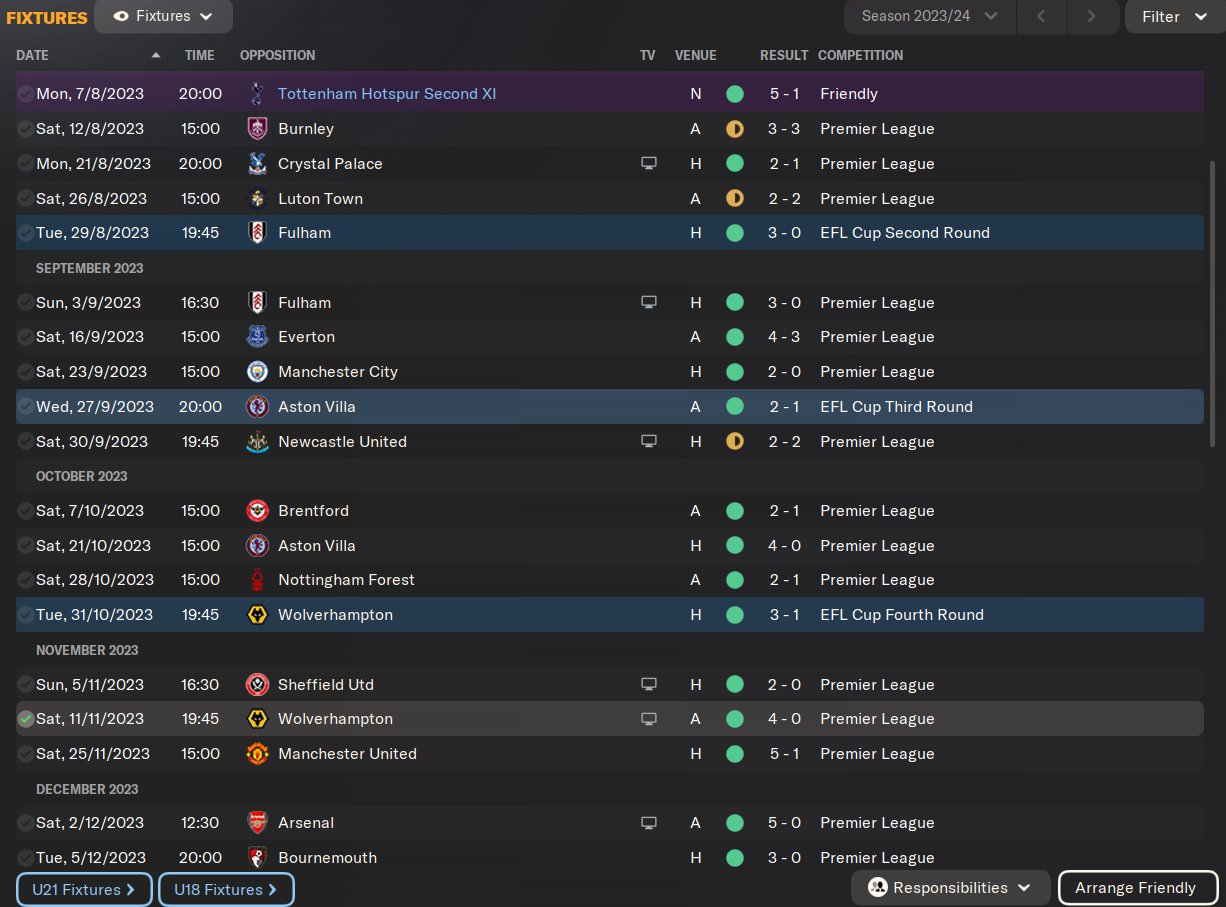This screenshot has width=1226, height=907.
Task: Sort fixtures by Date column header
Action: click(33, 55)
